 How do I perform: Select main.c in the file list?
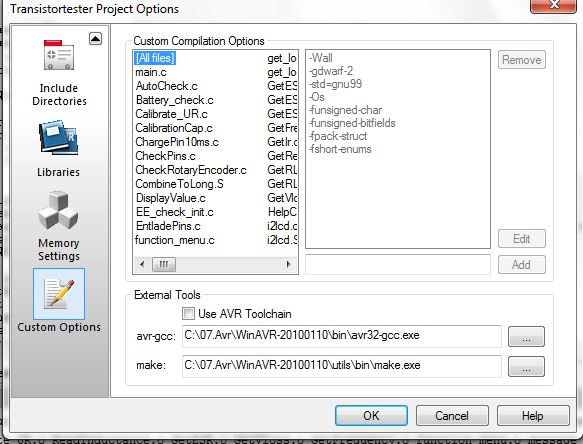tap(151, 72)
